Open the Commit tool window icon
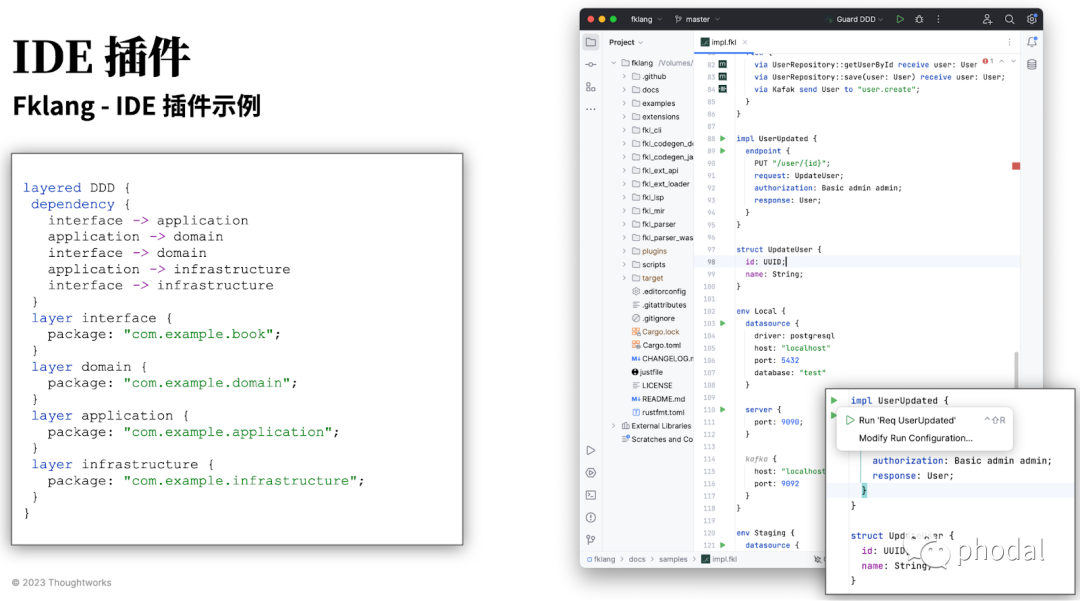Viewport: 1080px width, 601px height. 591,65
